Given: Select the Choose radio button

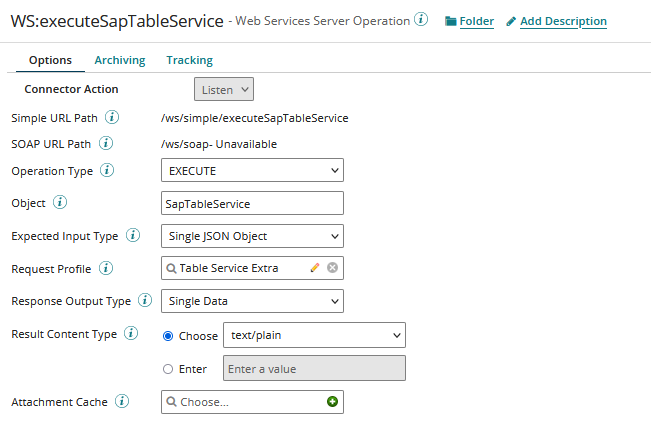Looking at the screenshot, I should pyautogui.click(x=168, y=335).
